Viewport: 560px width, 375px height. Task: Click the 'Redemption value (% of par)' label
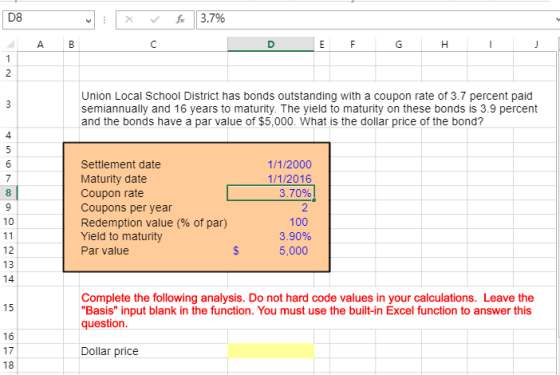click(154, 222)
